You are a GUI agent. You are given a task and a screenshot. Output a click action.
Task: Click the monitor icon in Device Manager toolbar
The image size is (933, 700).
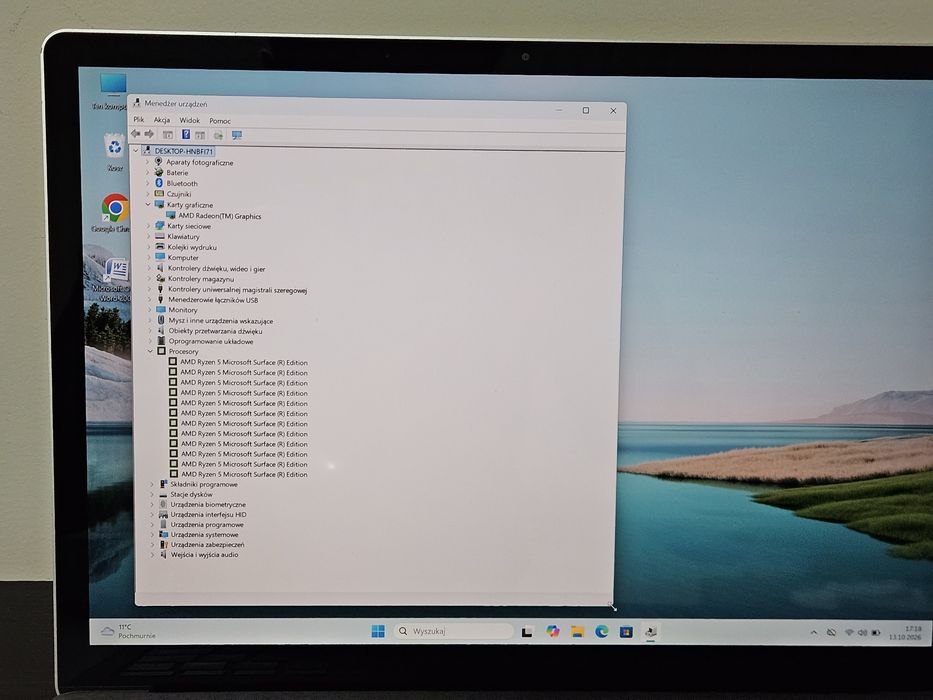(x=237, y=135)
